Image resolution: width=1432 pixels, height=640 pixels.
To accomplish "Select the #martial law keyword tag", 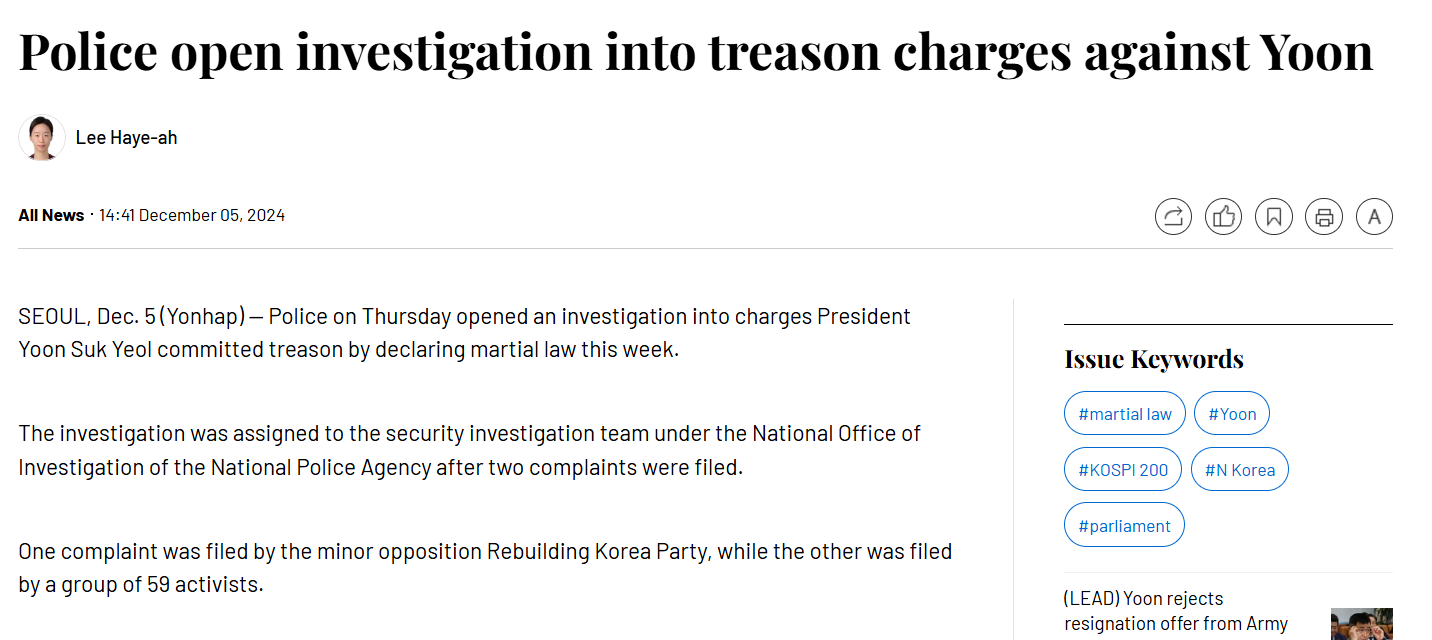I will [x=1124, y=414].
